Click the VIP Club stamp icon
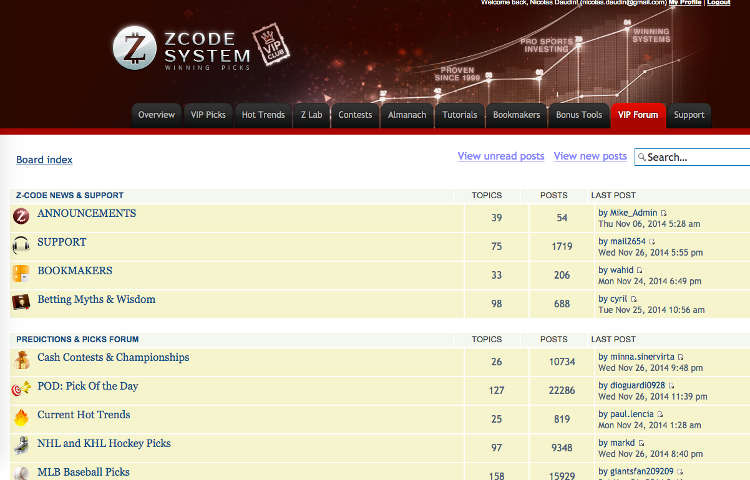750x480 pixels. click(271, 44)
